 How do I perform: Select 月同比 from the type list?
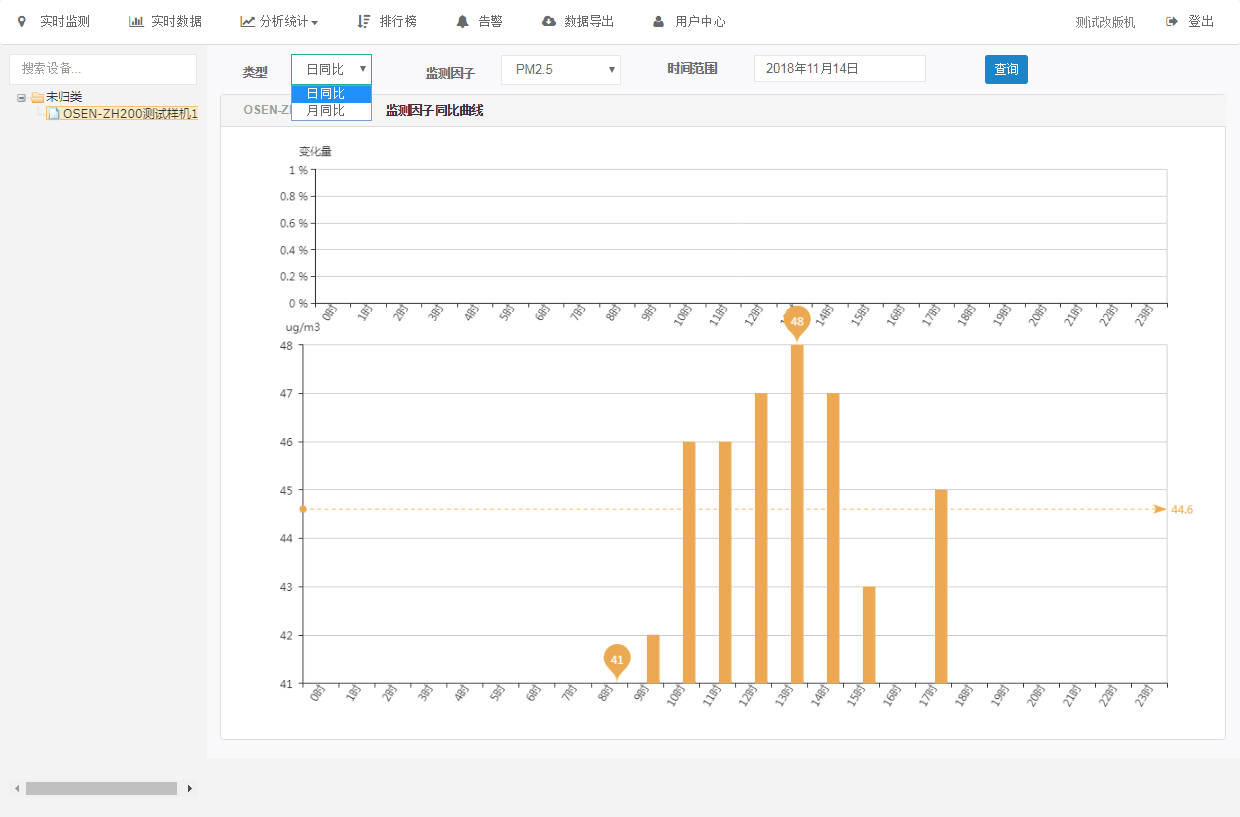click(x=331, y=111)
